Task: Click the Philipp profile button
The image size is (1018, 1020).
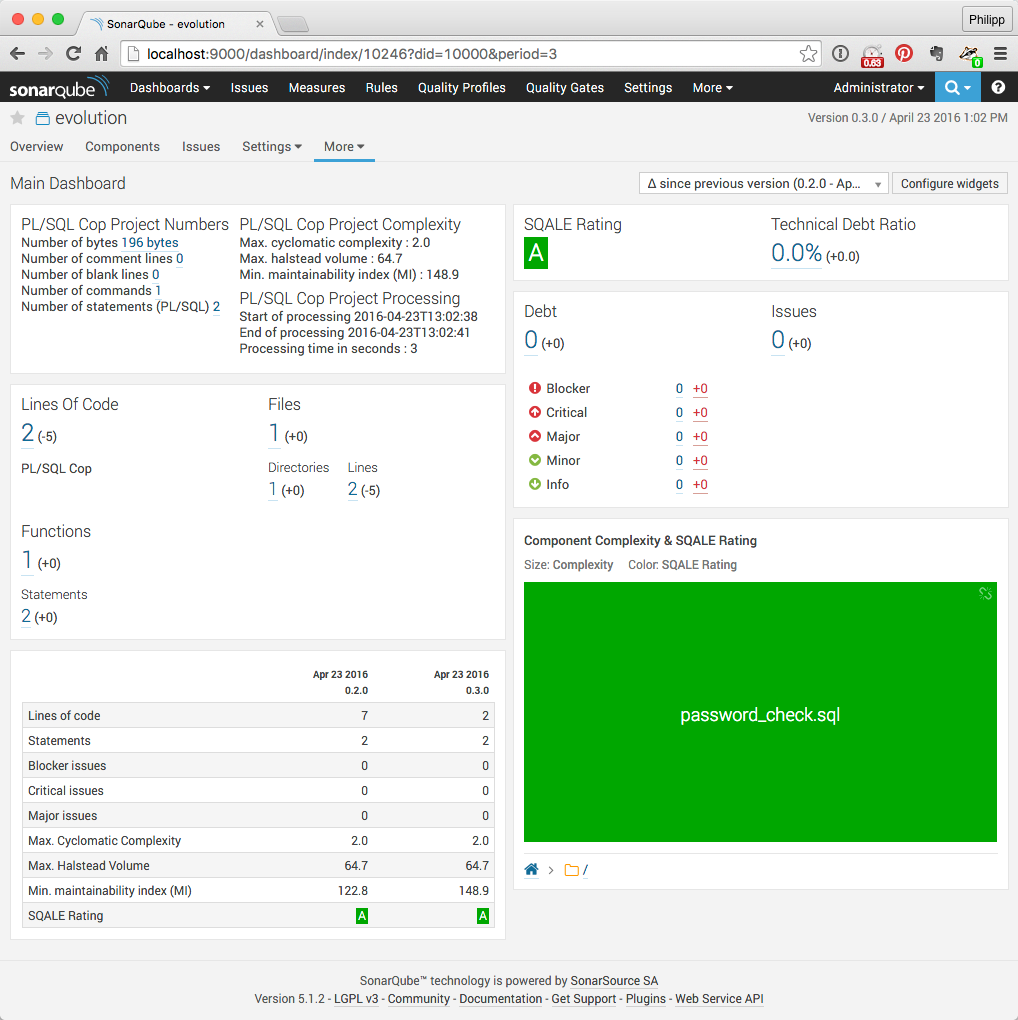Action: pyautogui.click(x=987, y=20)
